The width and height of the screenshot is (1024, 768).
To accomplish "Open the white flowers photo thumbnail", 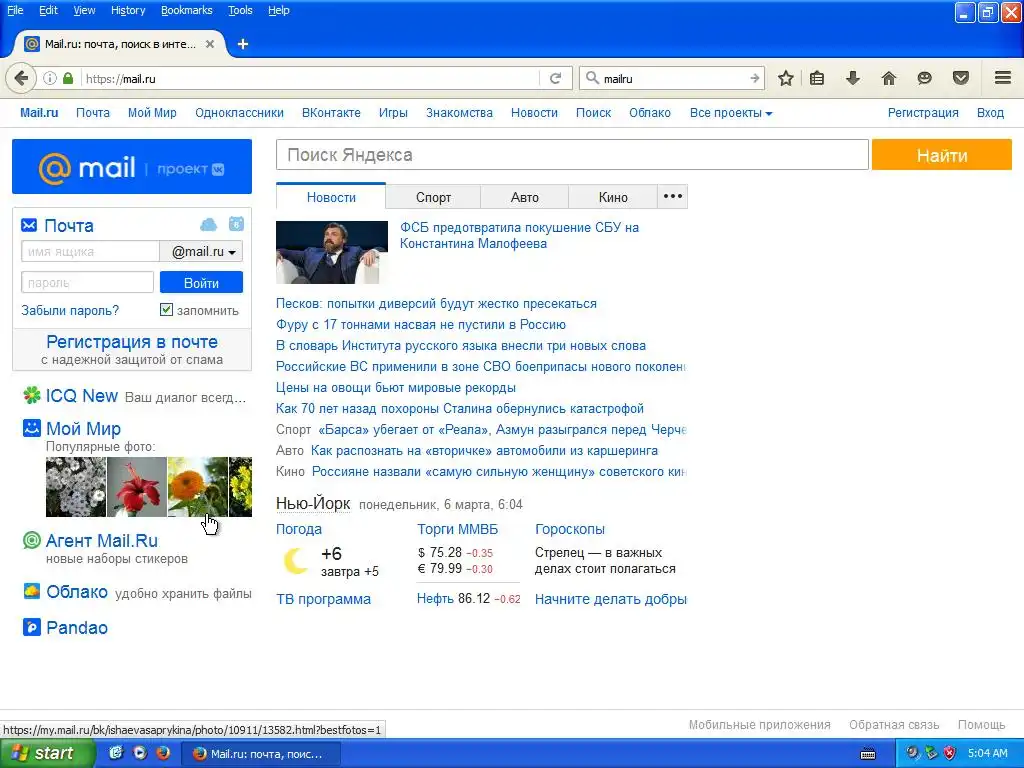I will click(76, 487).
